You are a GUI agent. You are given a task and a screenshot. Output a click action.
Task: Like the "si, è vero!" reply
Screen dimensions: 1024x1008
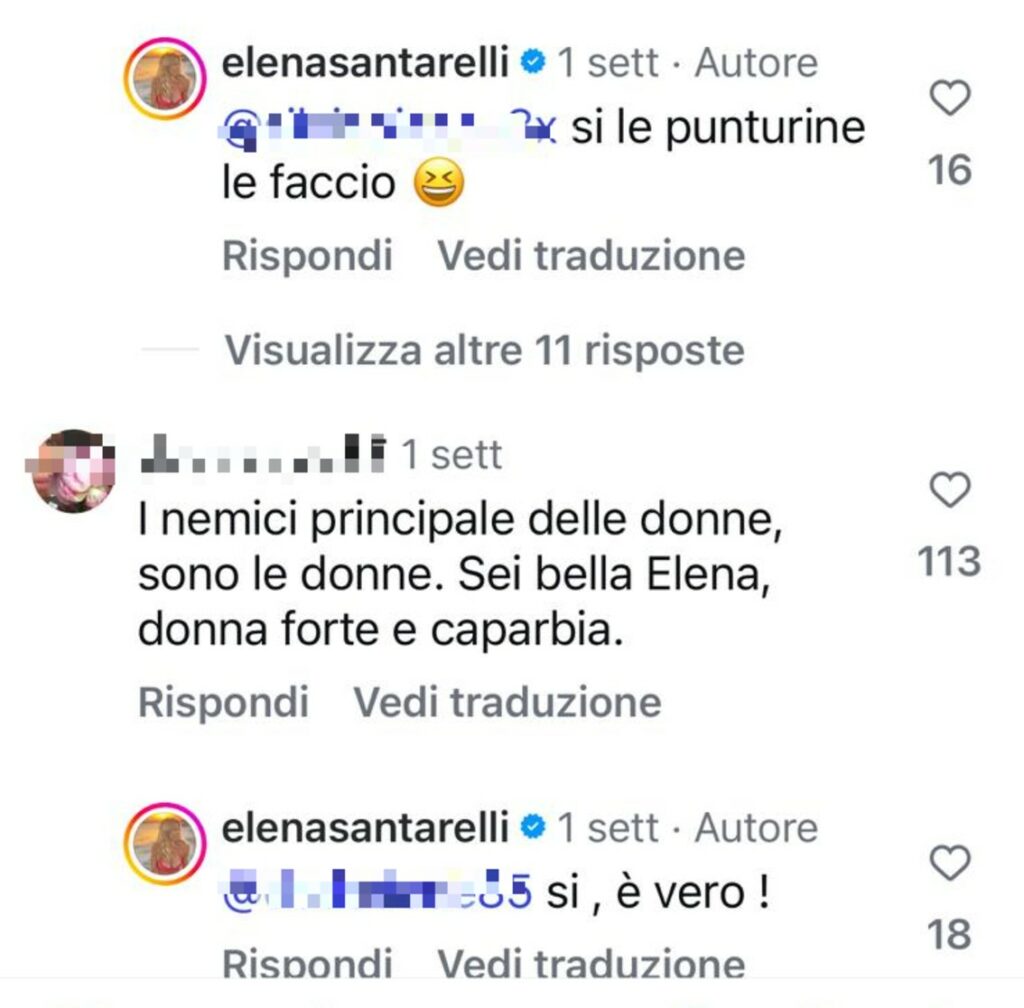pyautogui.click(x=949, y=862)
